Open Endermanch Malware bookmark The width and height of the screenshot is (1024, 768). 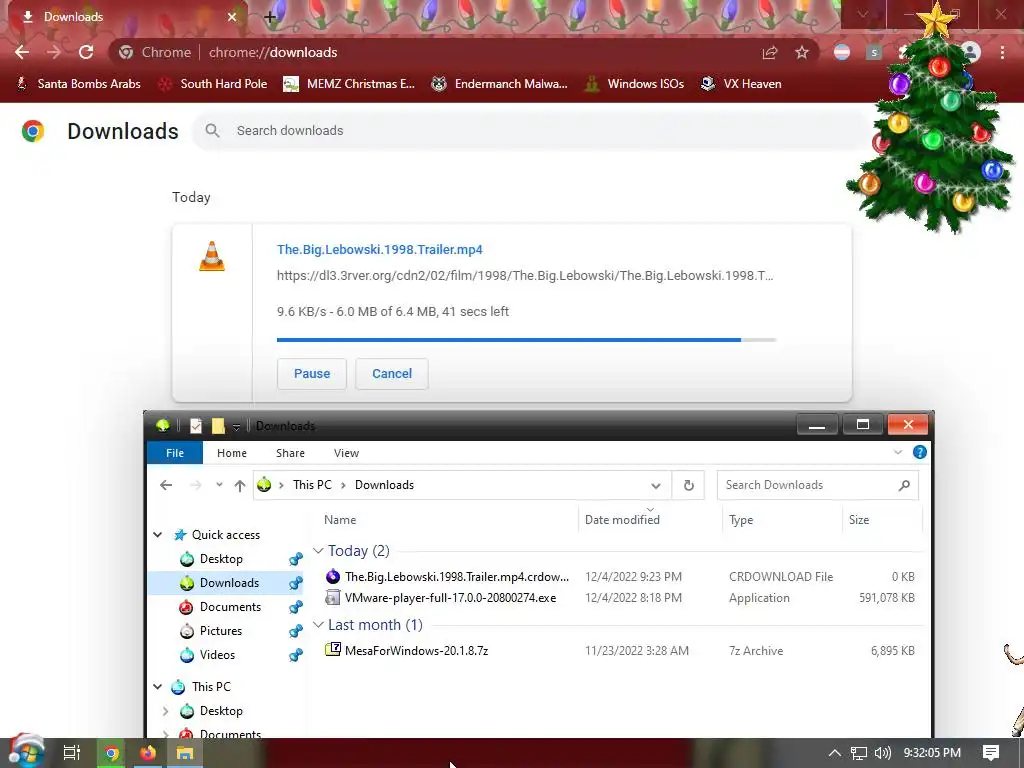click(x=500, y=84)
